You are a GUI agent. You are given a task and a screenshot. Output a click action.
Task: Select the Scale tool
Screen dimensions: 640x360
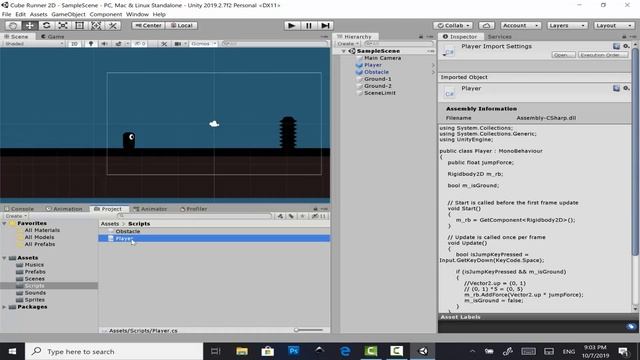pyautogui.click(x=63, y=25)
